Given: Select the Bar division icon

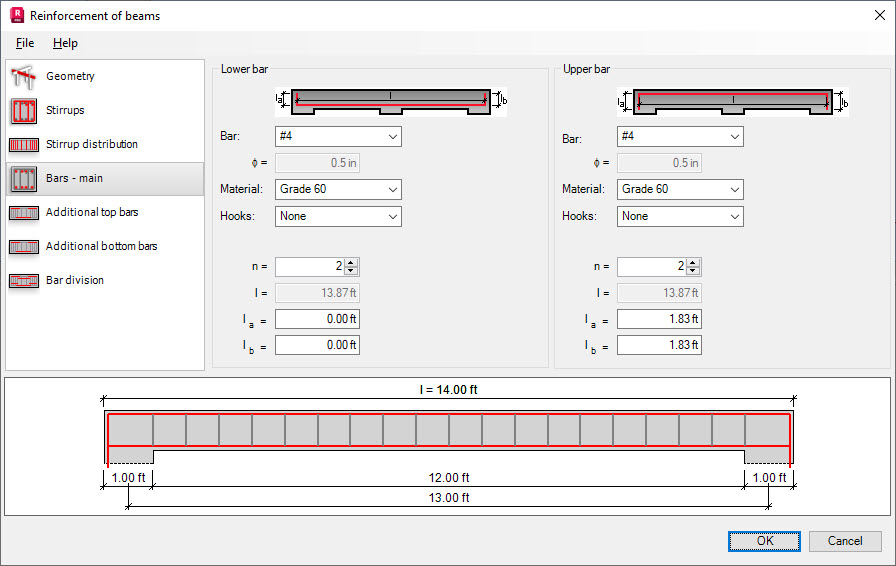Looking at the screenshot, I should 23,281.
